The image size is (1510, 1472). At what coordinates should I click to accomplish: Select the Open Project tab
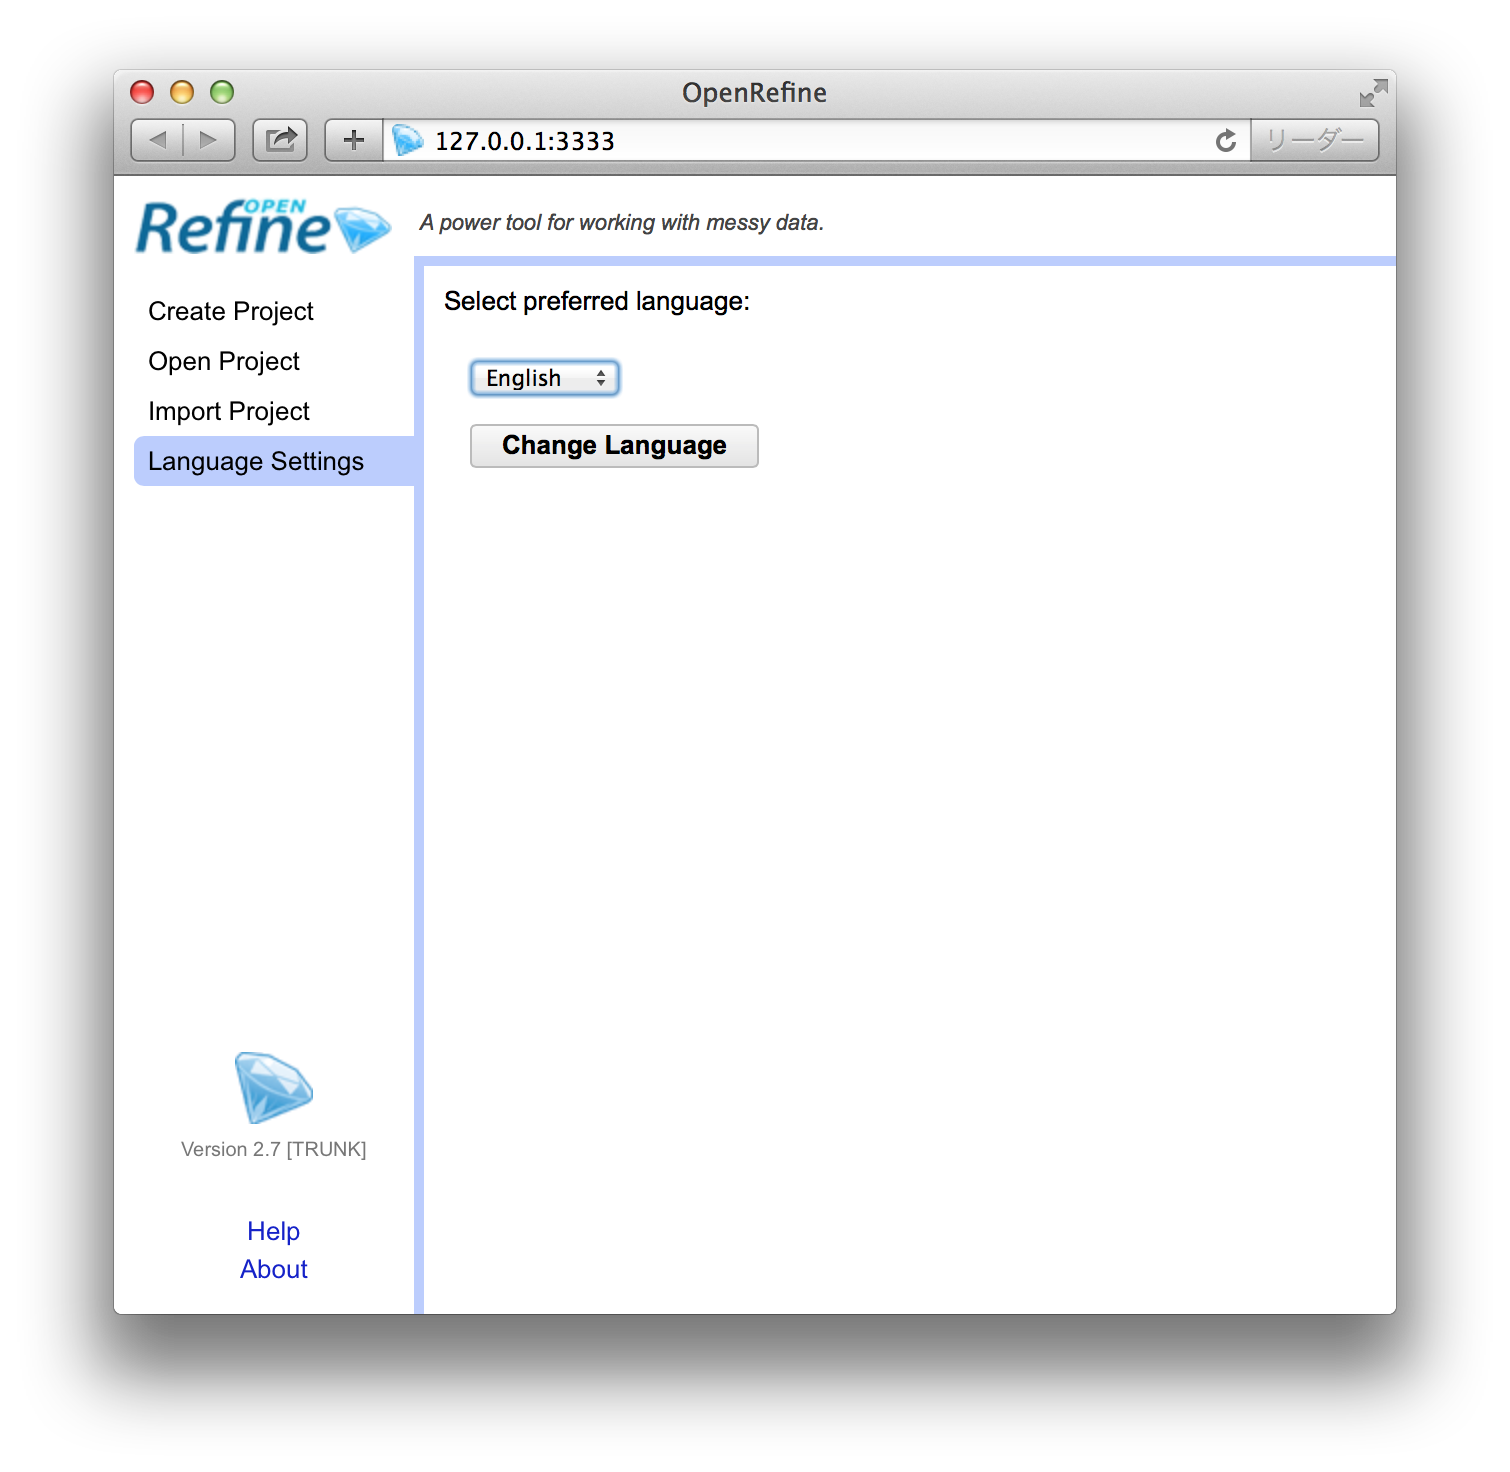coord(224,361)
